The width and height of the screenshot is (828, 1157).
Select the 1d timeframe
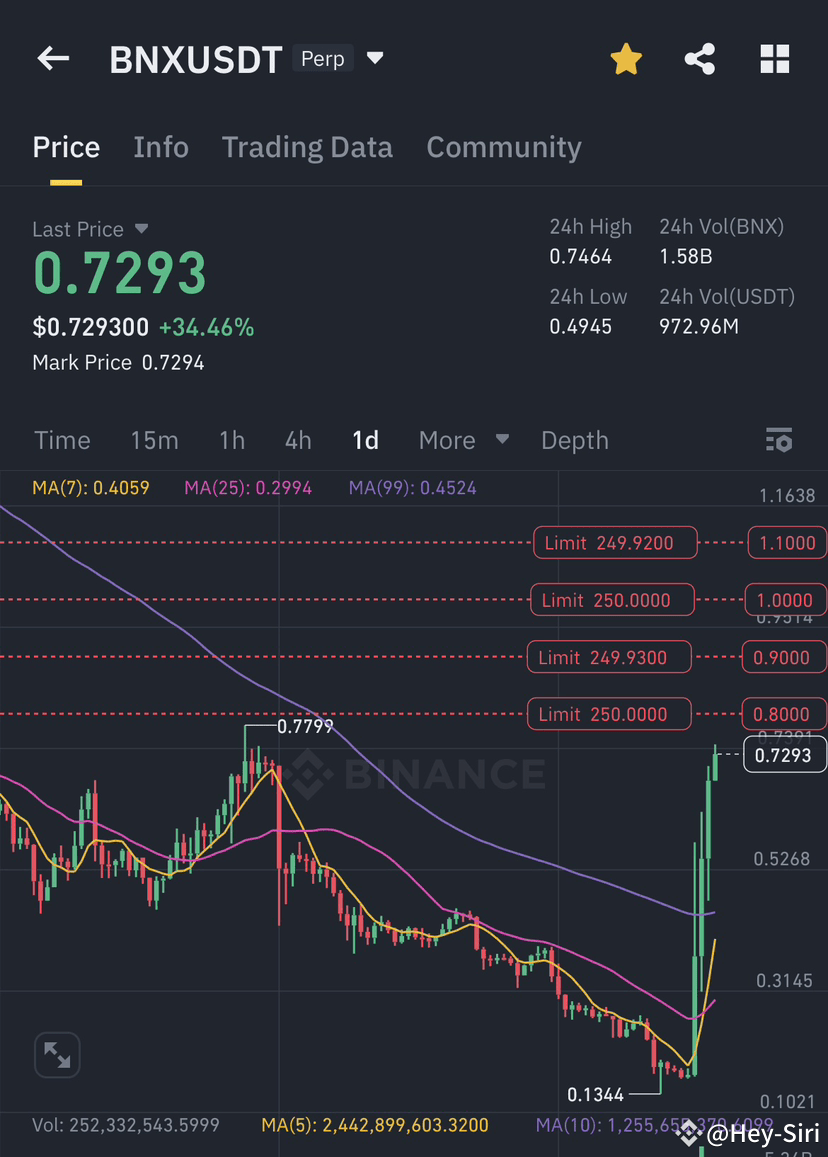point(365,441)
